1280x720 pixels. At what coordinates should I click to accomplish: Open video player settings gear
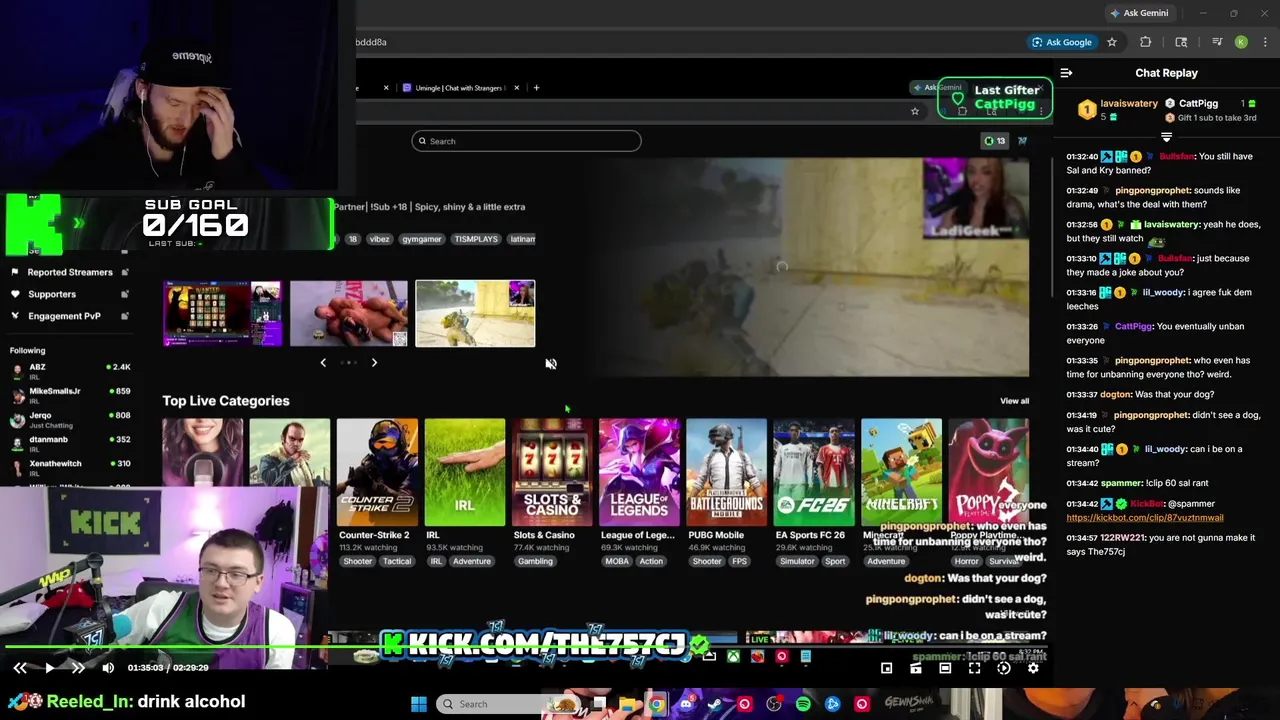point(1033,668)
